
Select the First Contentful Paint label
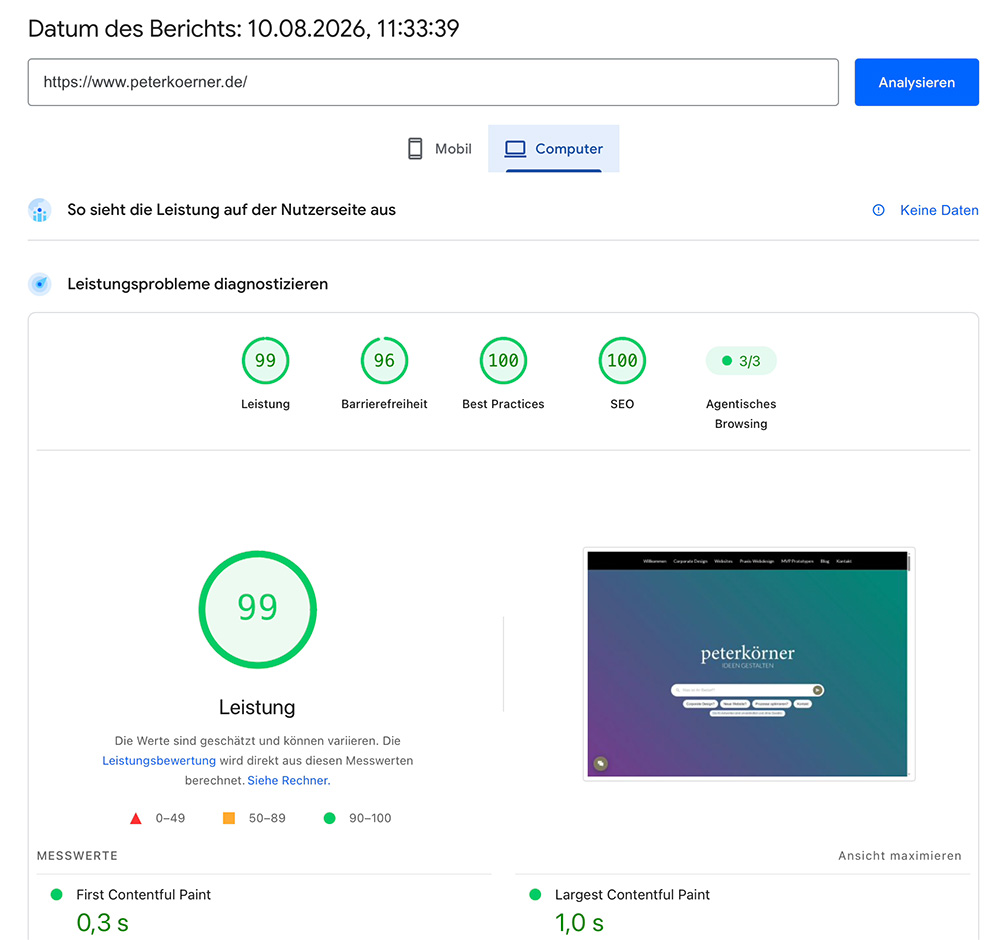pos(143,895)
